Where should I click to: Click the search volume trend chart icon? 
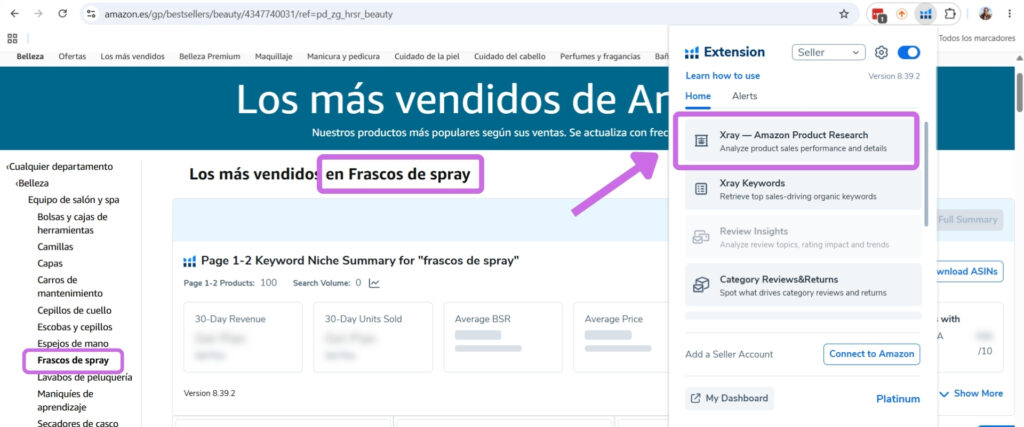[374, 283]
